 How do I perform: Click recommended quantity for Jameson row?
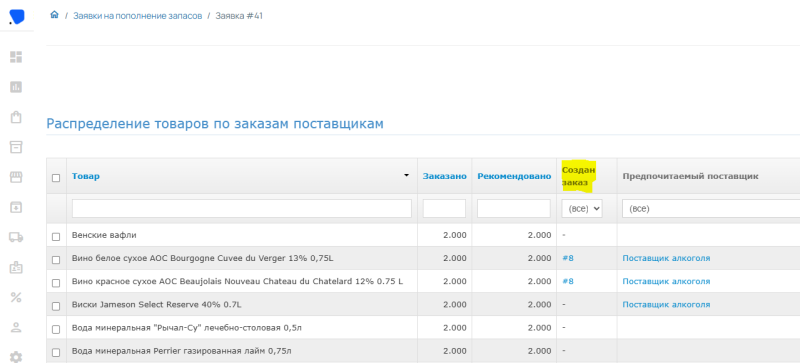(x=539, y=305)
